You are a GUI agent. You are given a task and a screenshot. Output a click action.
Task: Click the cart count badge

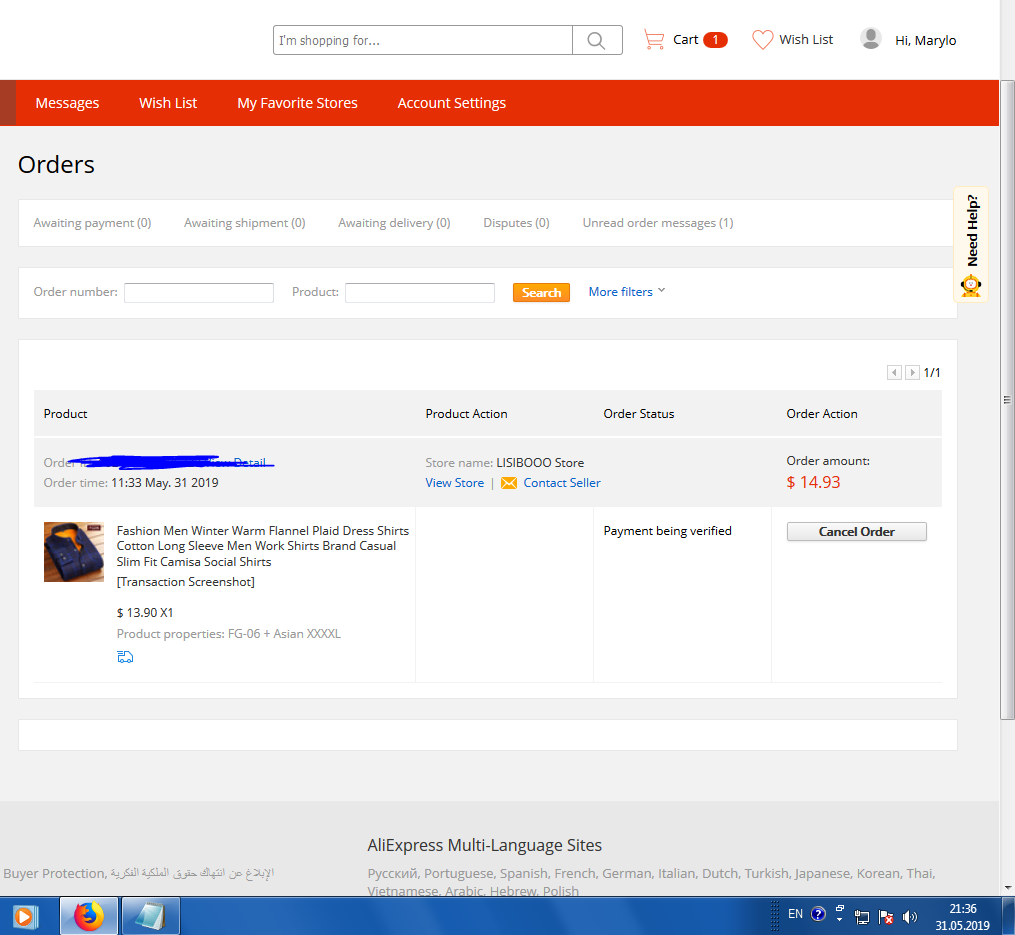click(x=715, y=40)
